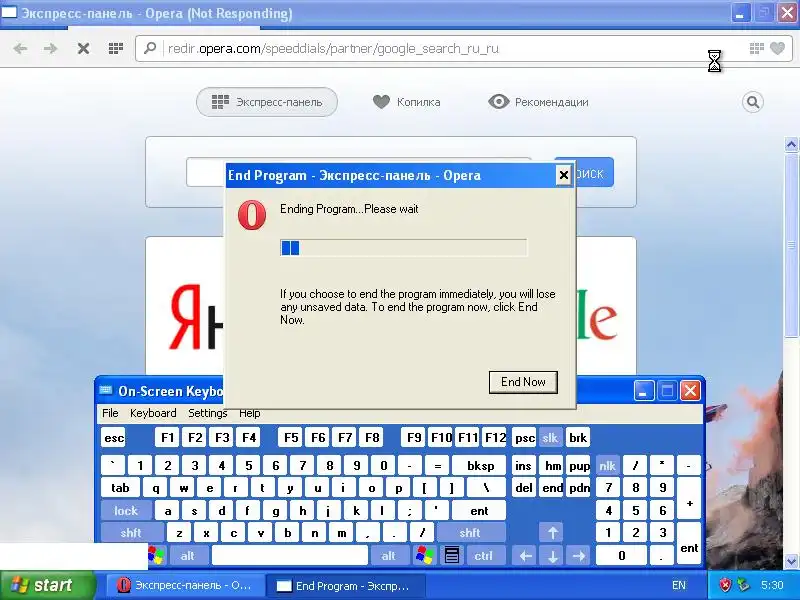800x600 pixels.
Task: Click the F12 key on On-Screen Keyboard
Action: 494,438
